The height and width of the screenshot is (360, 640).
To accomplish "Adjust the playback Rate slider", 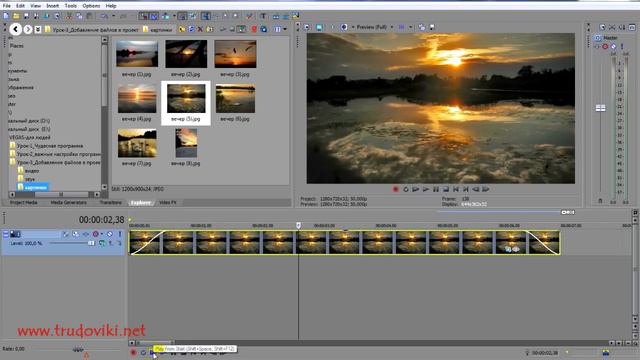I will click(x=78, y=349).
